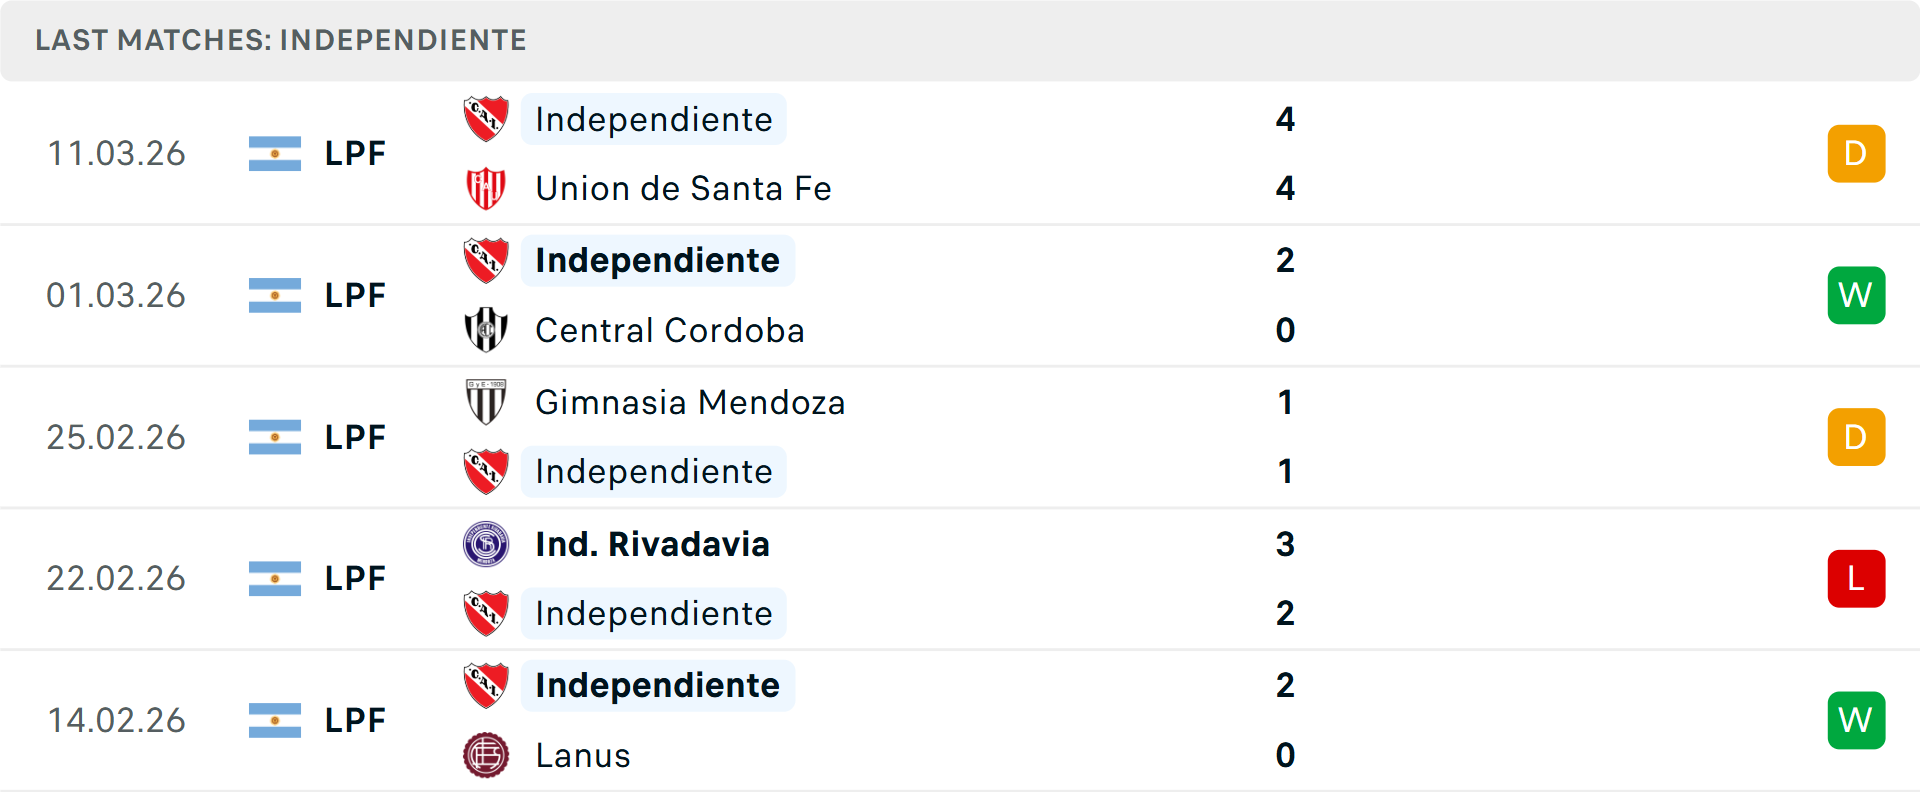This screenshot has width=1920, height=792.
Task: Click the highlighted Independiente name against Central Cordoba
Action: tap(657, 261)
